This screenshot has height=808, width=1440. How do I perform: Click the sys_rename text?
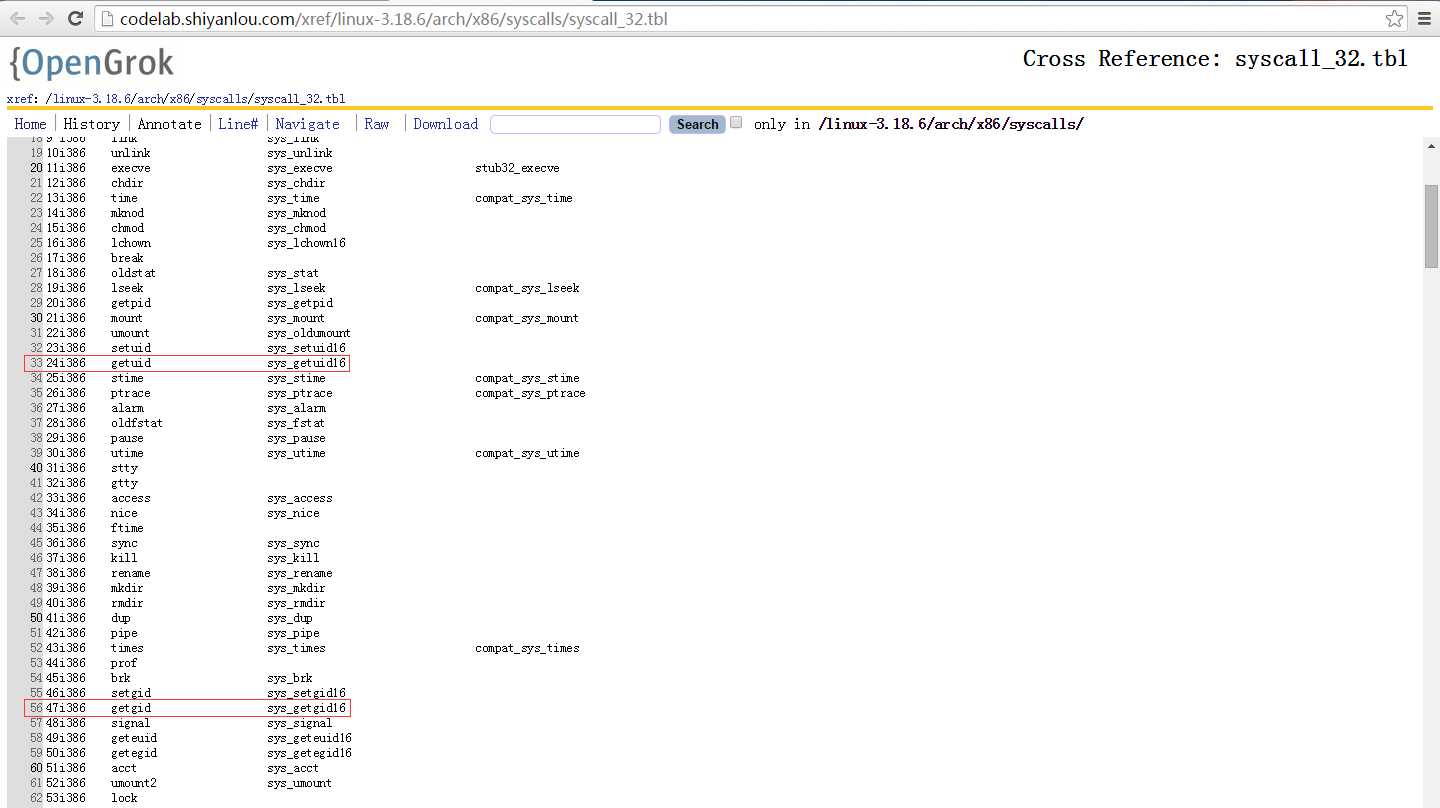pos(300,573)
